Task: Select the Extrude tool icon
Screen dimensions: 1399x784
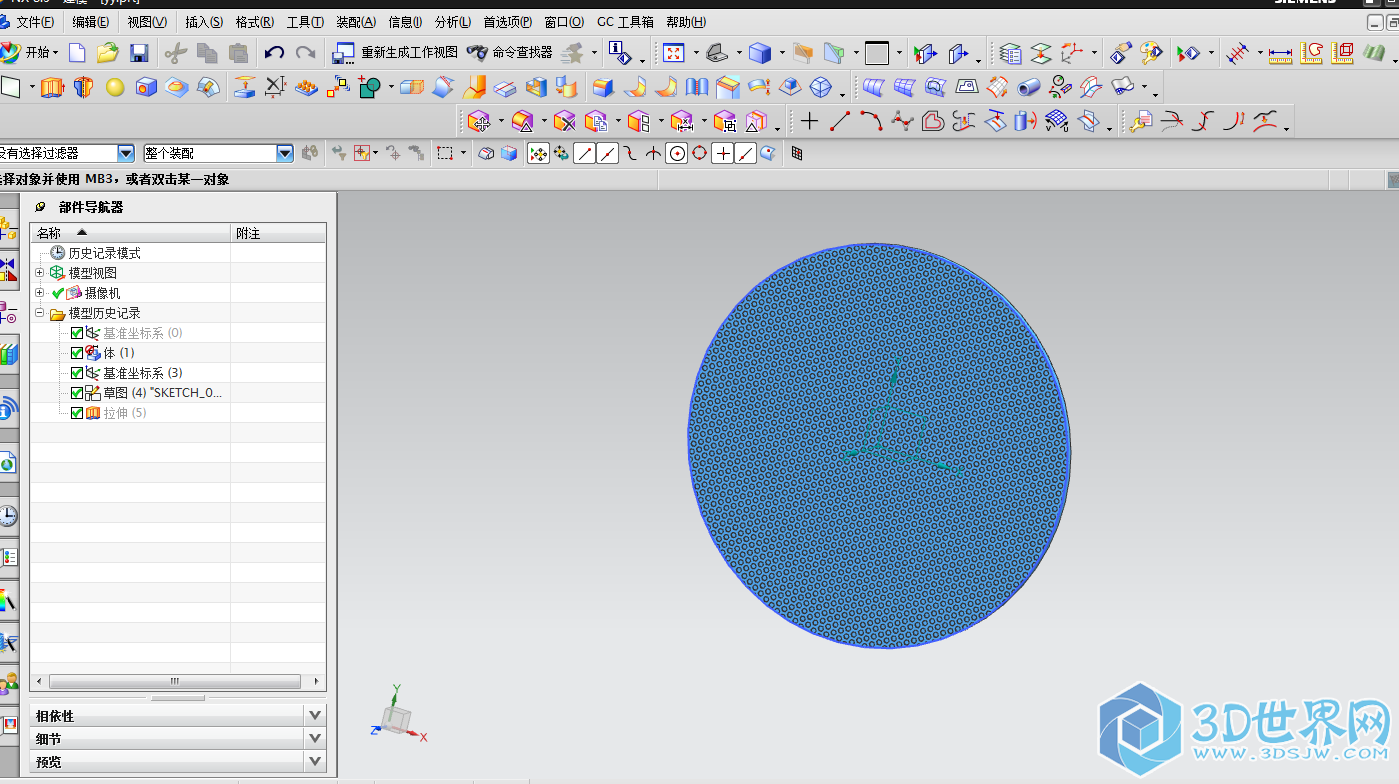Action: pyautogui.click(x=52, y=87)
